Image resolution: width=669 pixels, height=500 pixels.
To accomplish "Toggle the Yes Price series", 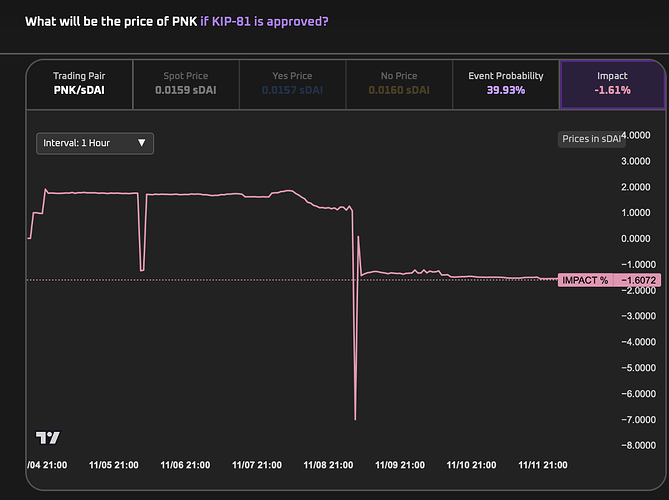I will pos(292,83).
